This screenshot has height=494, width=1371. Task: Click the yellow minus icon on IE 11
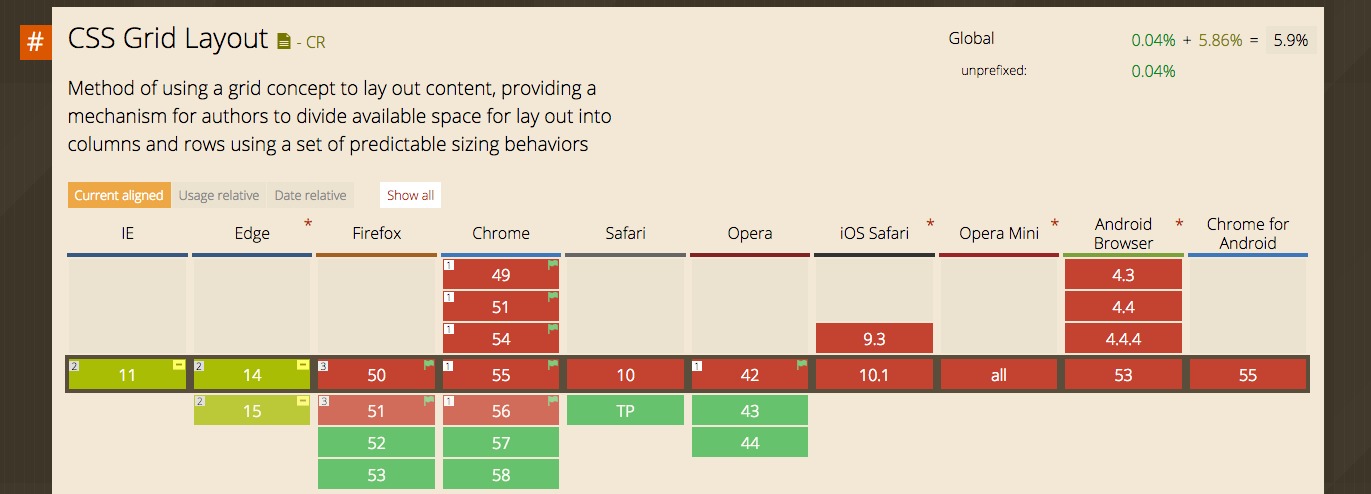pos(178,366)
